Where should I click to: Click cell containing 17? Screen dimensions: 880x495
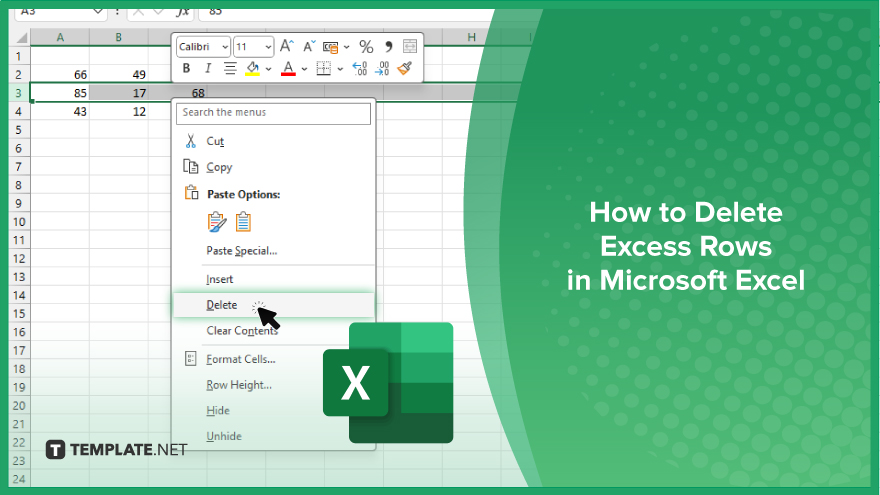(118, 93)
